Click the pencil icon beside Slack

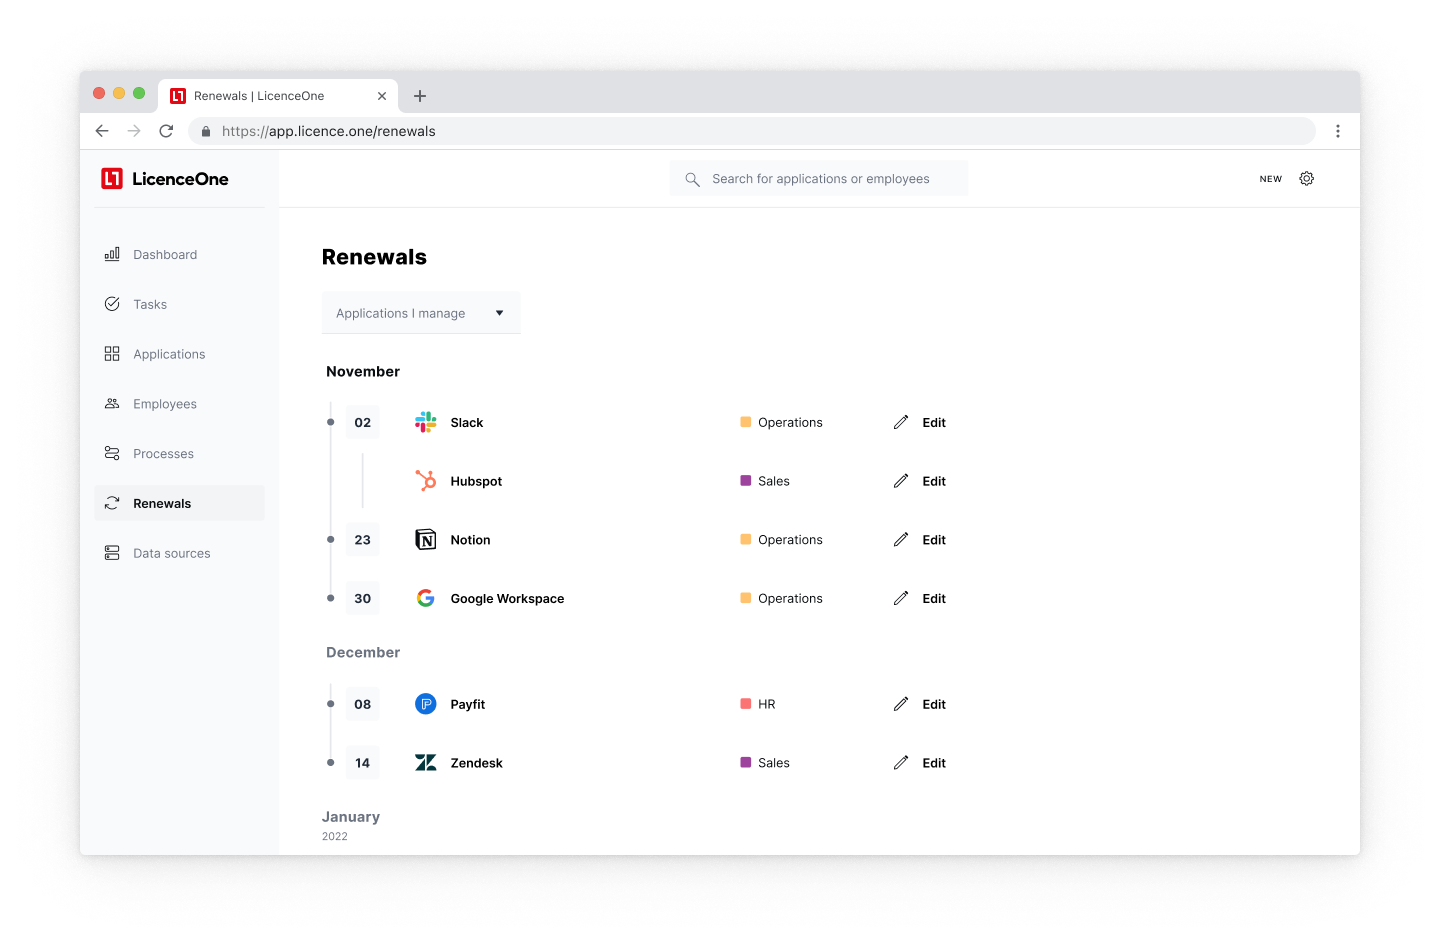pos(901,422)
